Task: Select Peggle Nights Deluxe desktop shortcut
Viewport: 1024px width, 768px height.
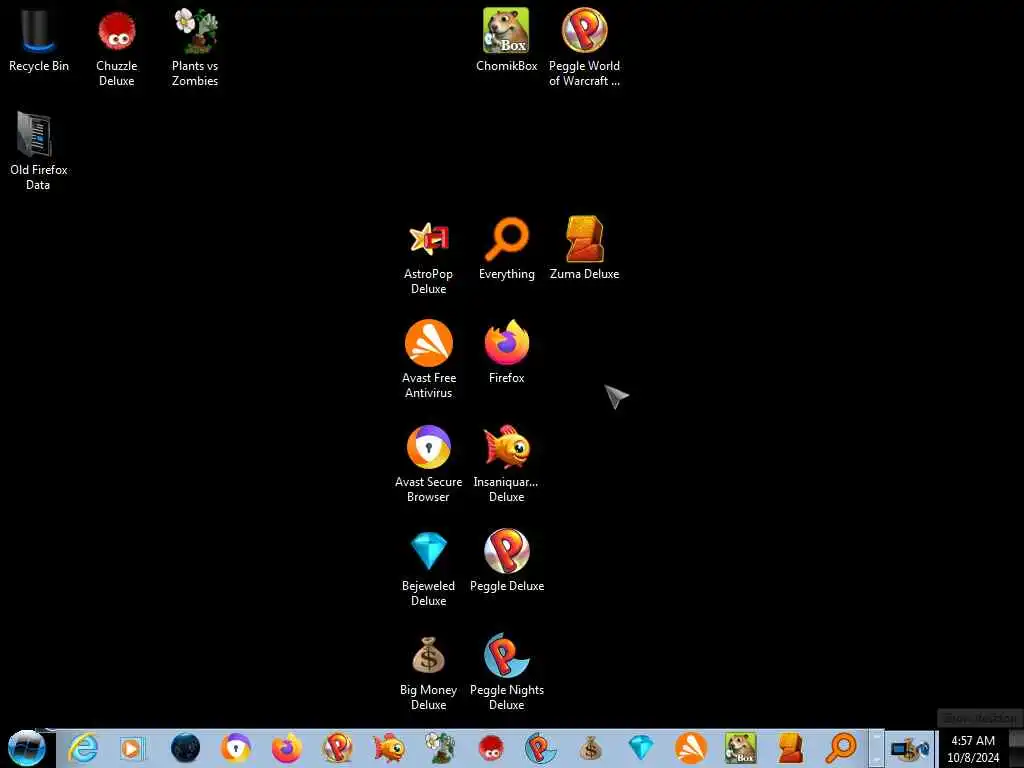Action: click(x=507, y=673)
